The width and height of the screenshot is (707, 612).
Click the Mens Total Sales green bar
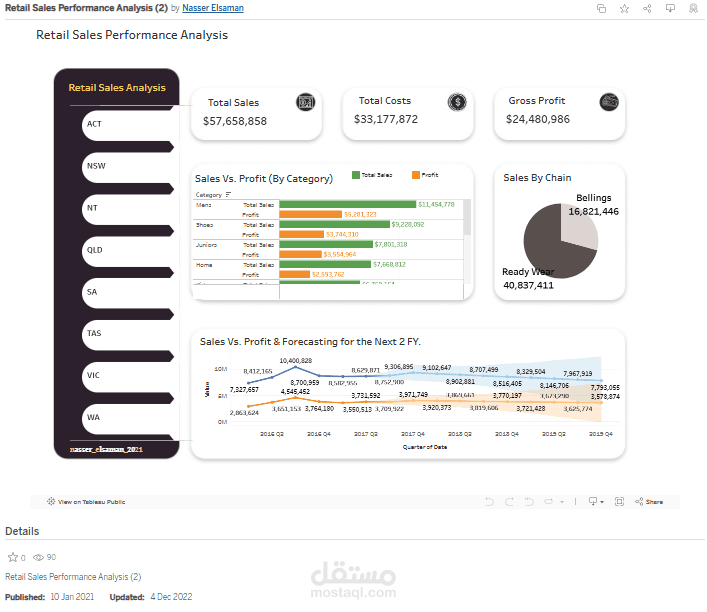[348, 204]
